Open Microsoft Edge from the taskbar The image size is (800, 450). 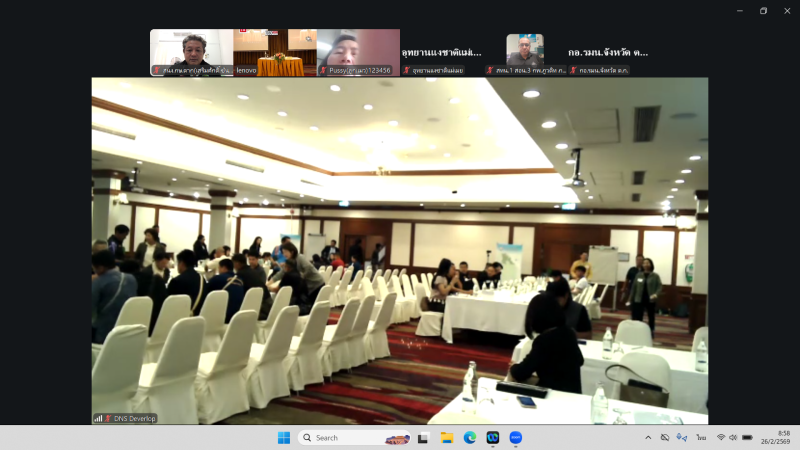coord(469,438)
